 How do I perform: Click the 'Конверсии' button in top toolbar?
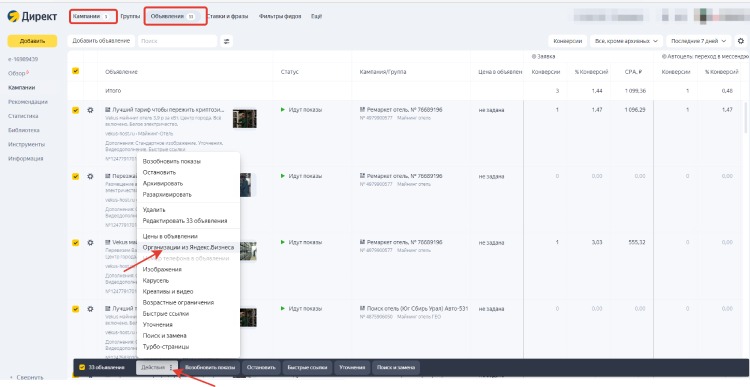567,41
